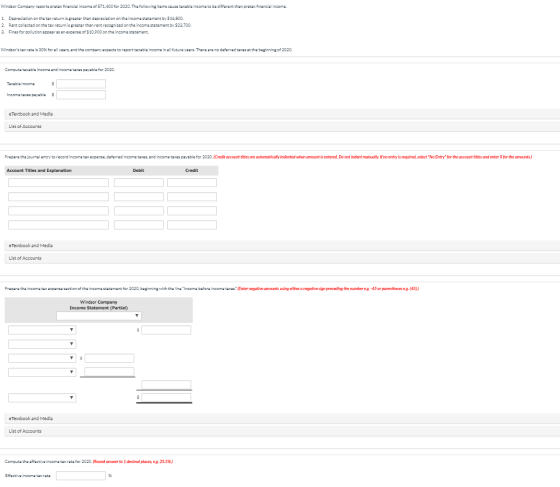Click the Income taxes payable input field
This screenshot has width=560, height=487.
pos(81,95)
